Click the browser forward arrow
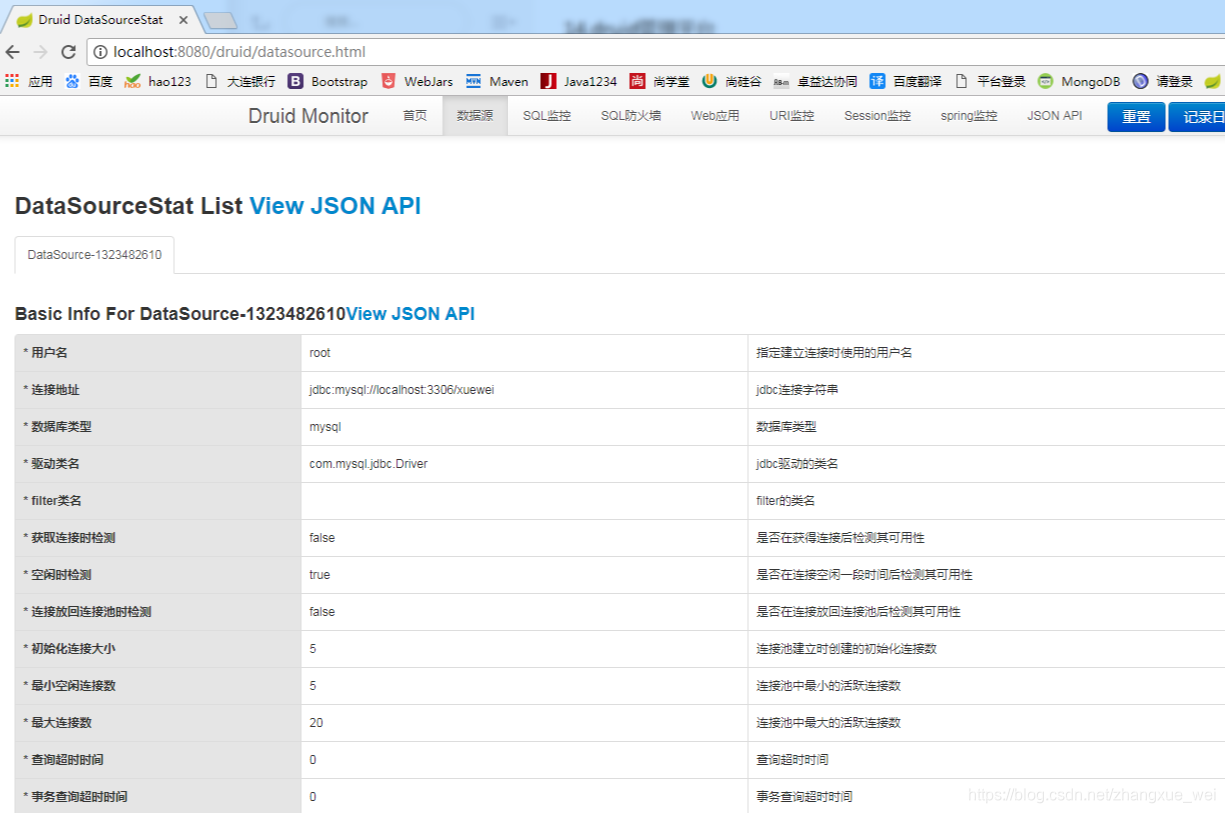Screen dimensions: 1225x813 click(40, 52)
